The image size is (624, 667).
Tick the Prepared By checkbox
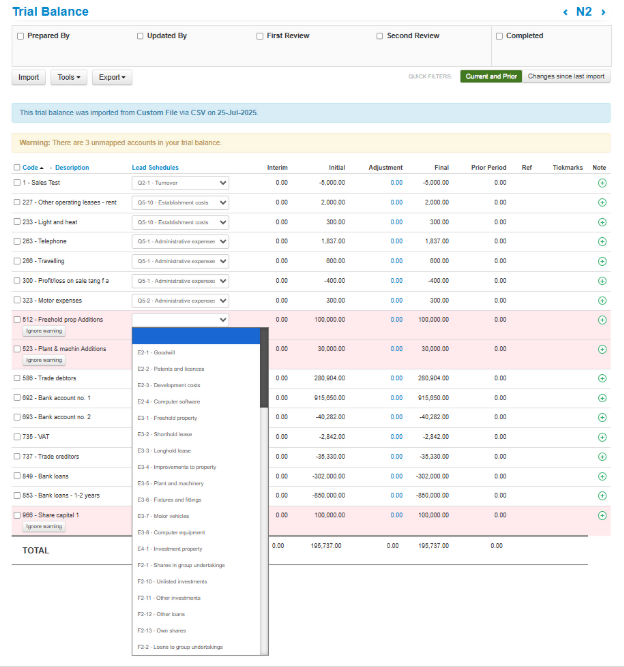coord(21,36)
